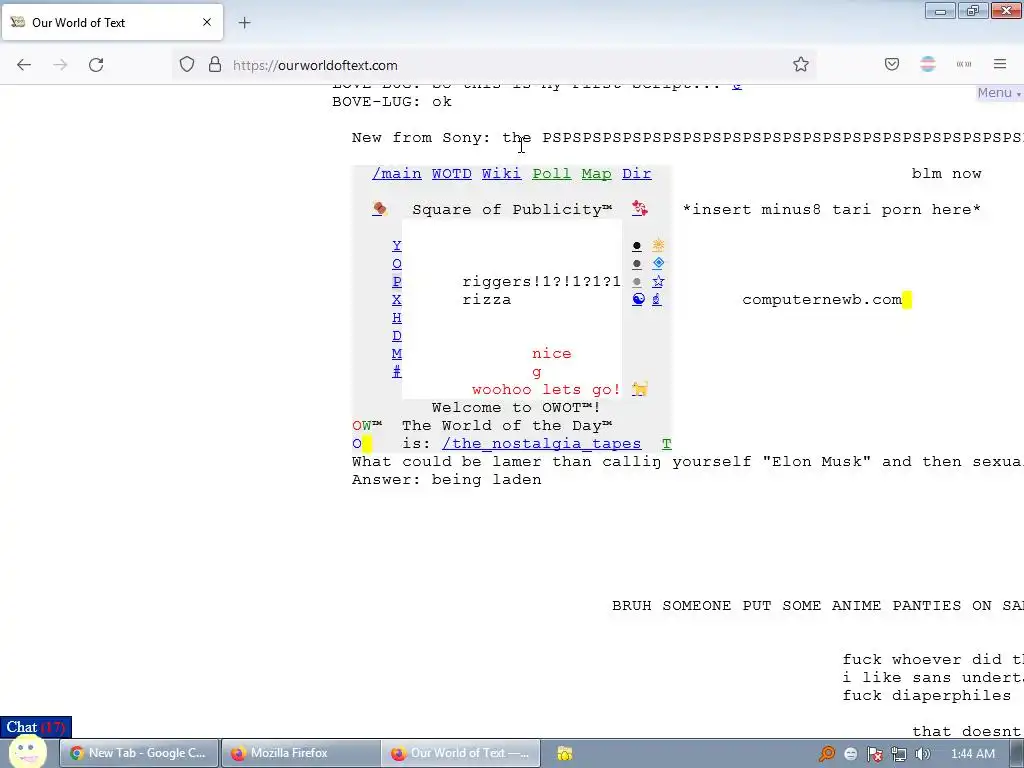Follow the Y letter link

(x=396, y=246)
